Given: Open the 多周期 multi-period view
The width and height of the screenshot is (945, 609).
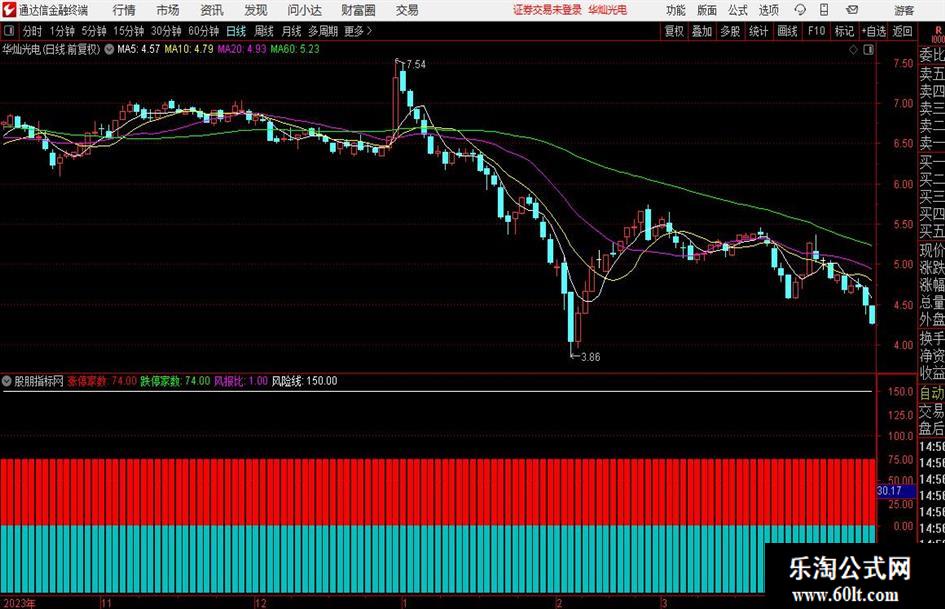Looking at the screenshot, I should click(x=323, y=31).
